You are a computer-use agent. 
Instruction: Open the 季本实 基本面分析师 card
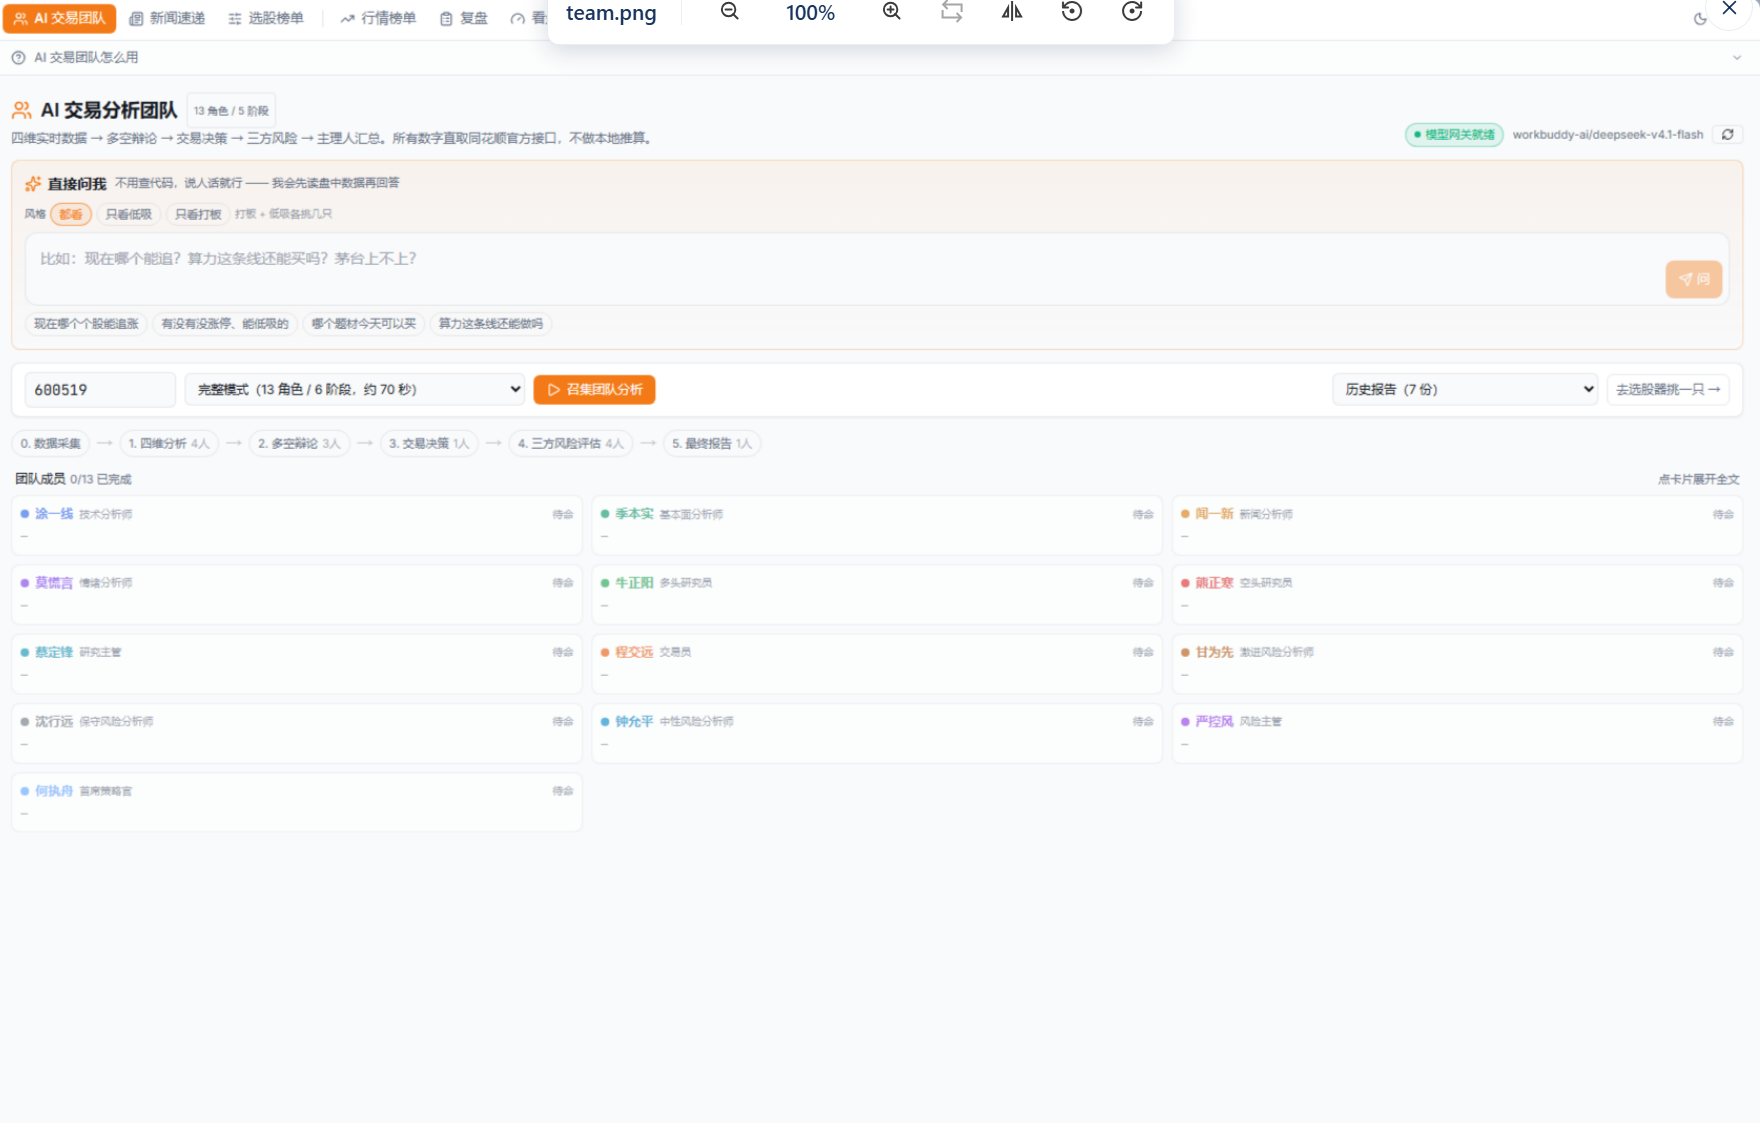coord(877,525)
